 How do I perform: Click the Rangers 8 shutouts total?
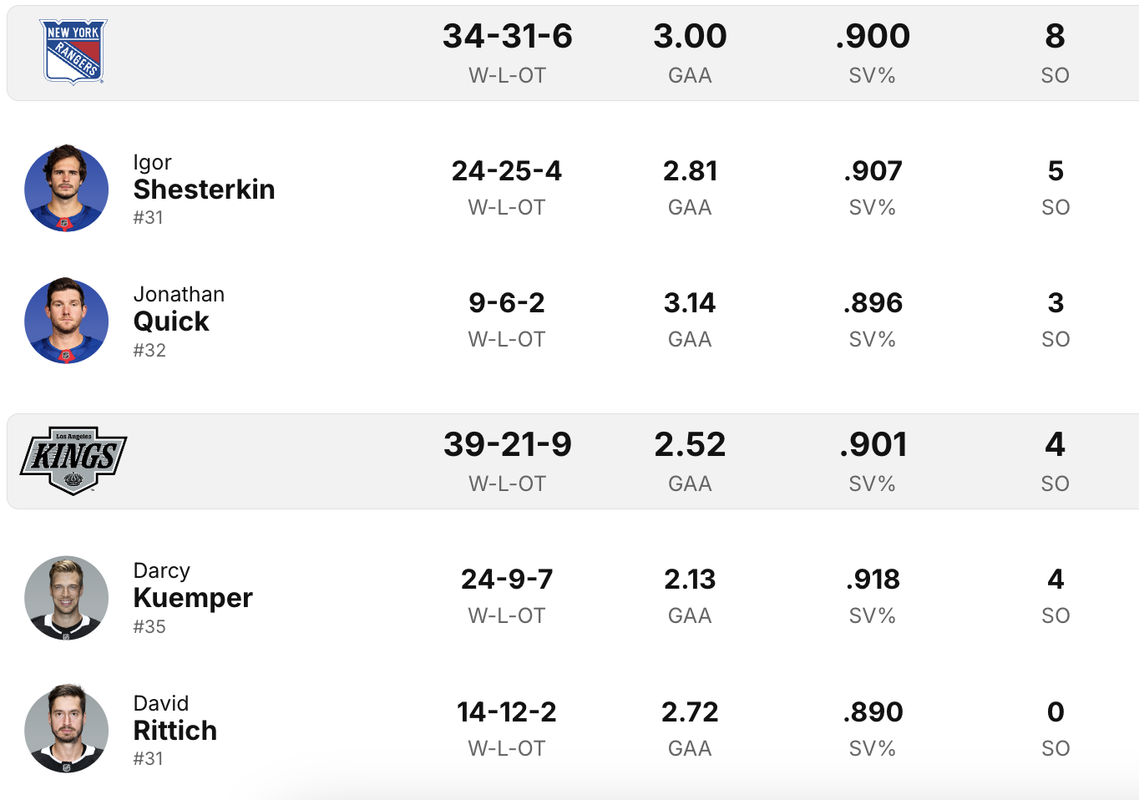point(1055,36)
